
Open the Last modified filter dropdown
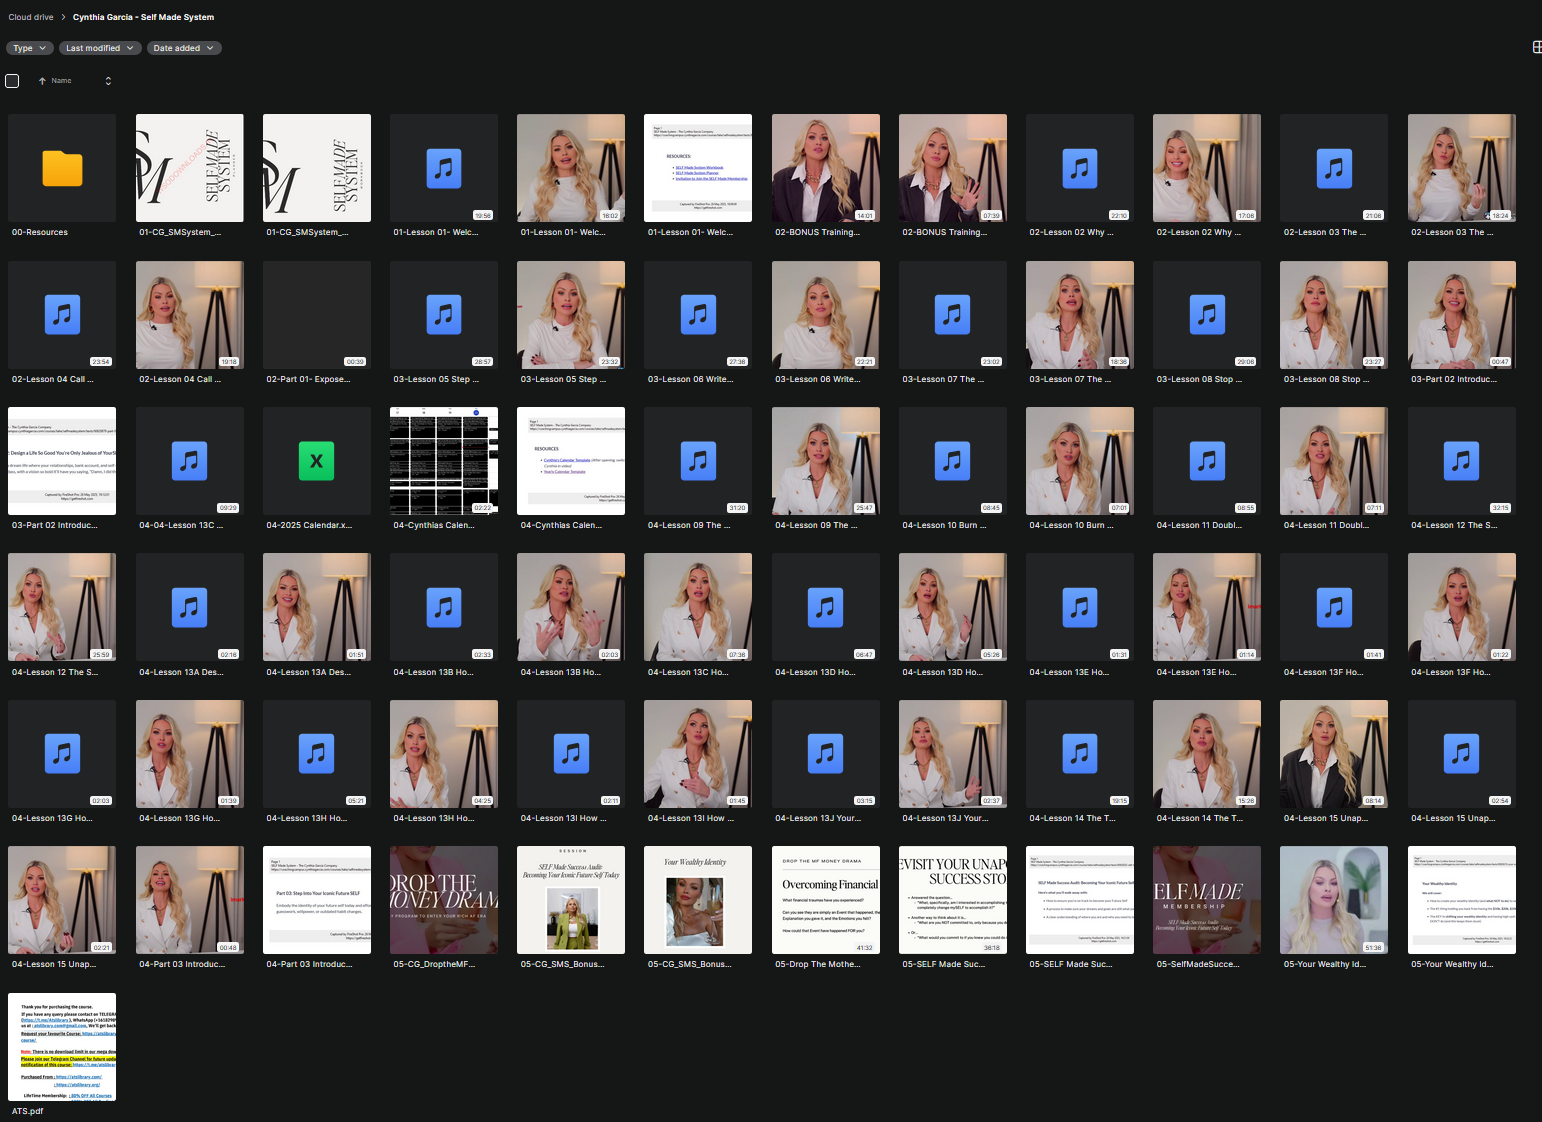click(x=99, y=48)
